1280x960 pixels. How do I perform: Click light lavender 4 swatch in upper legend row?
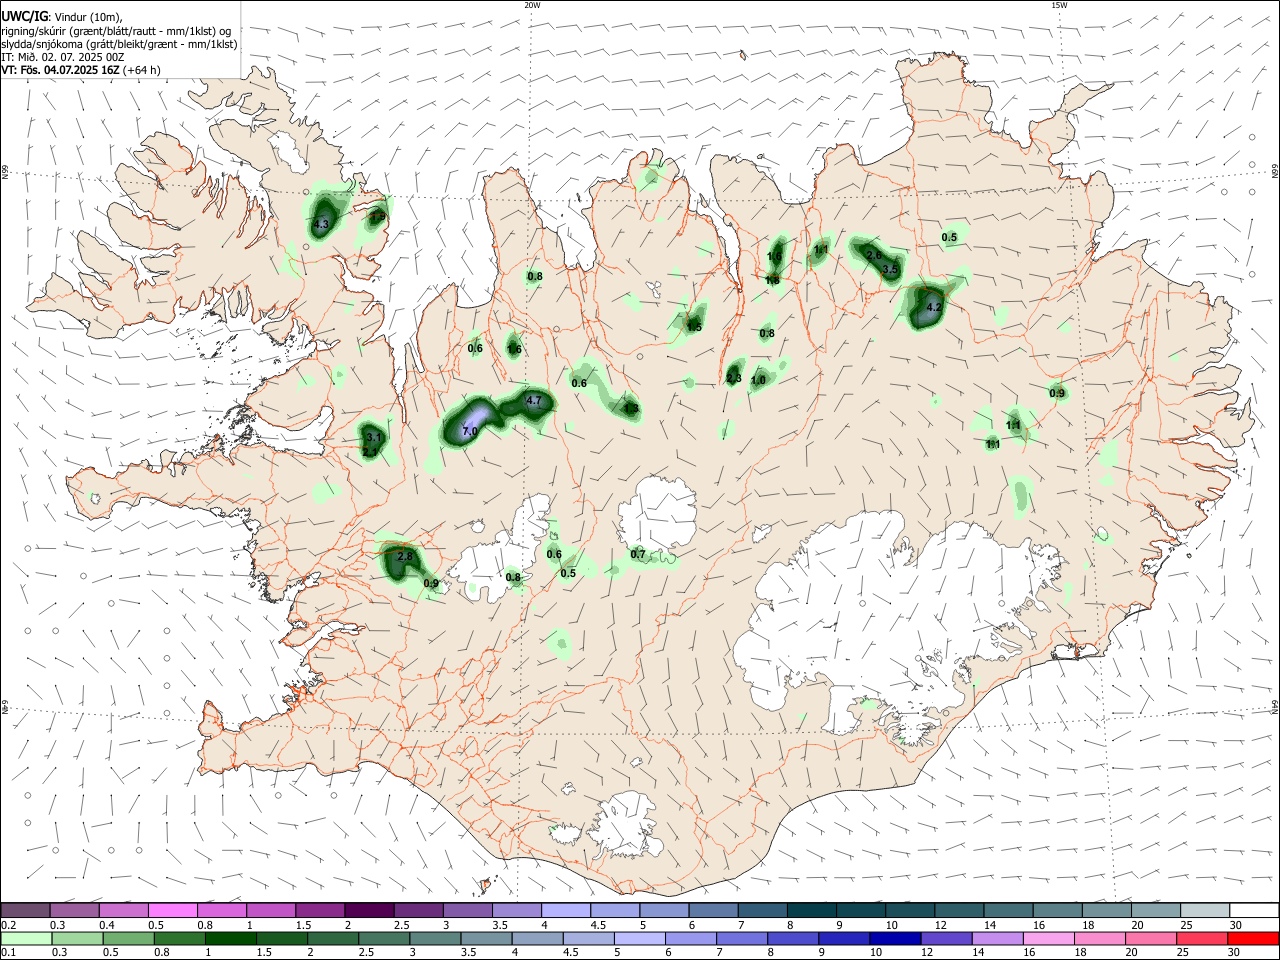pos(565,911)
